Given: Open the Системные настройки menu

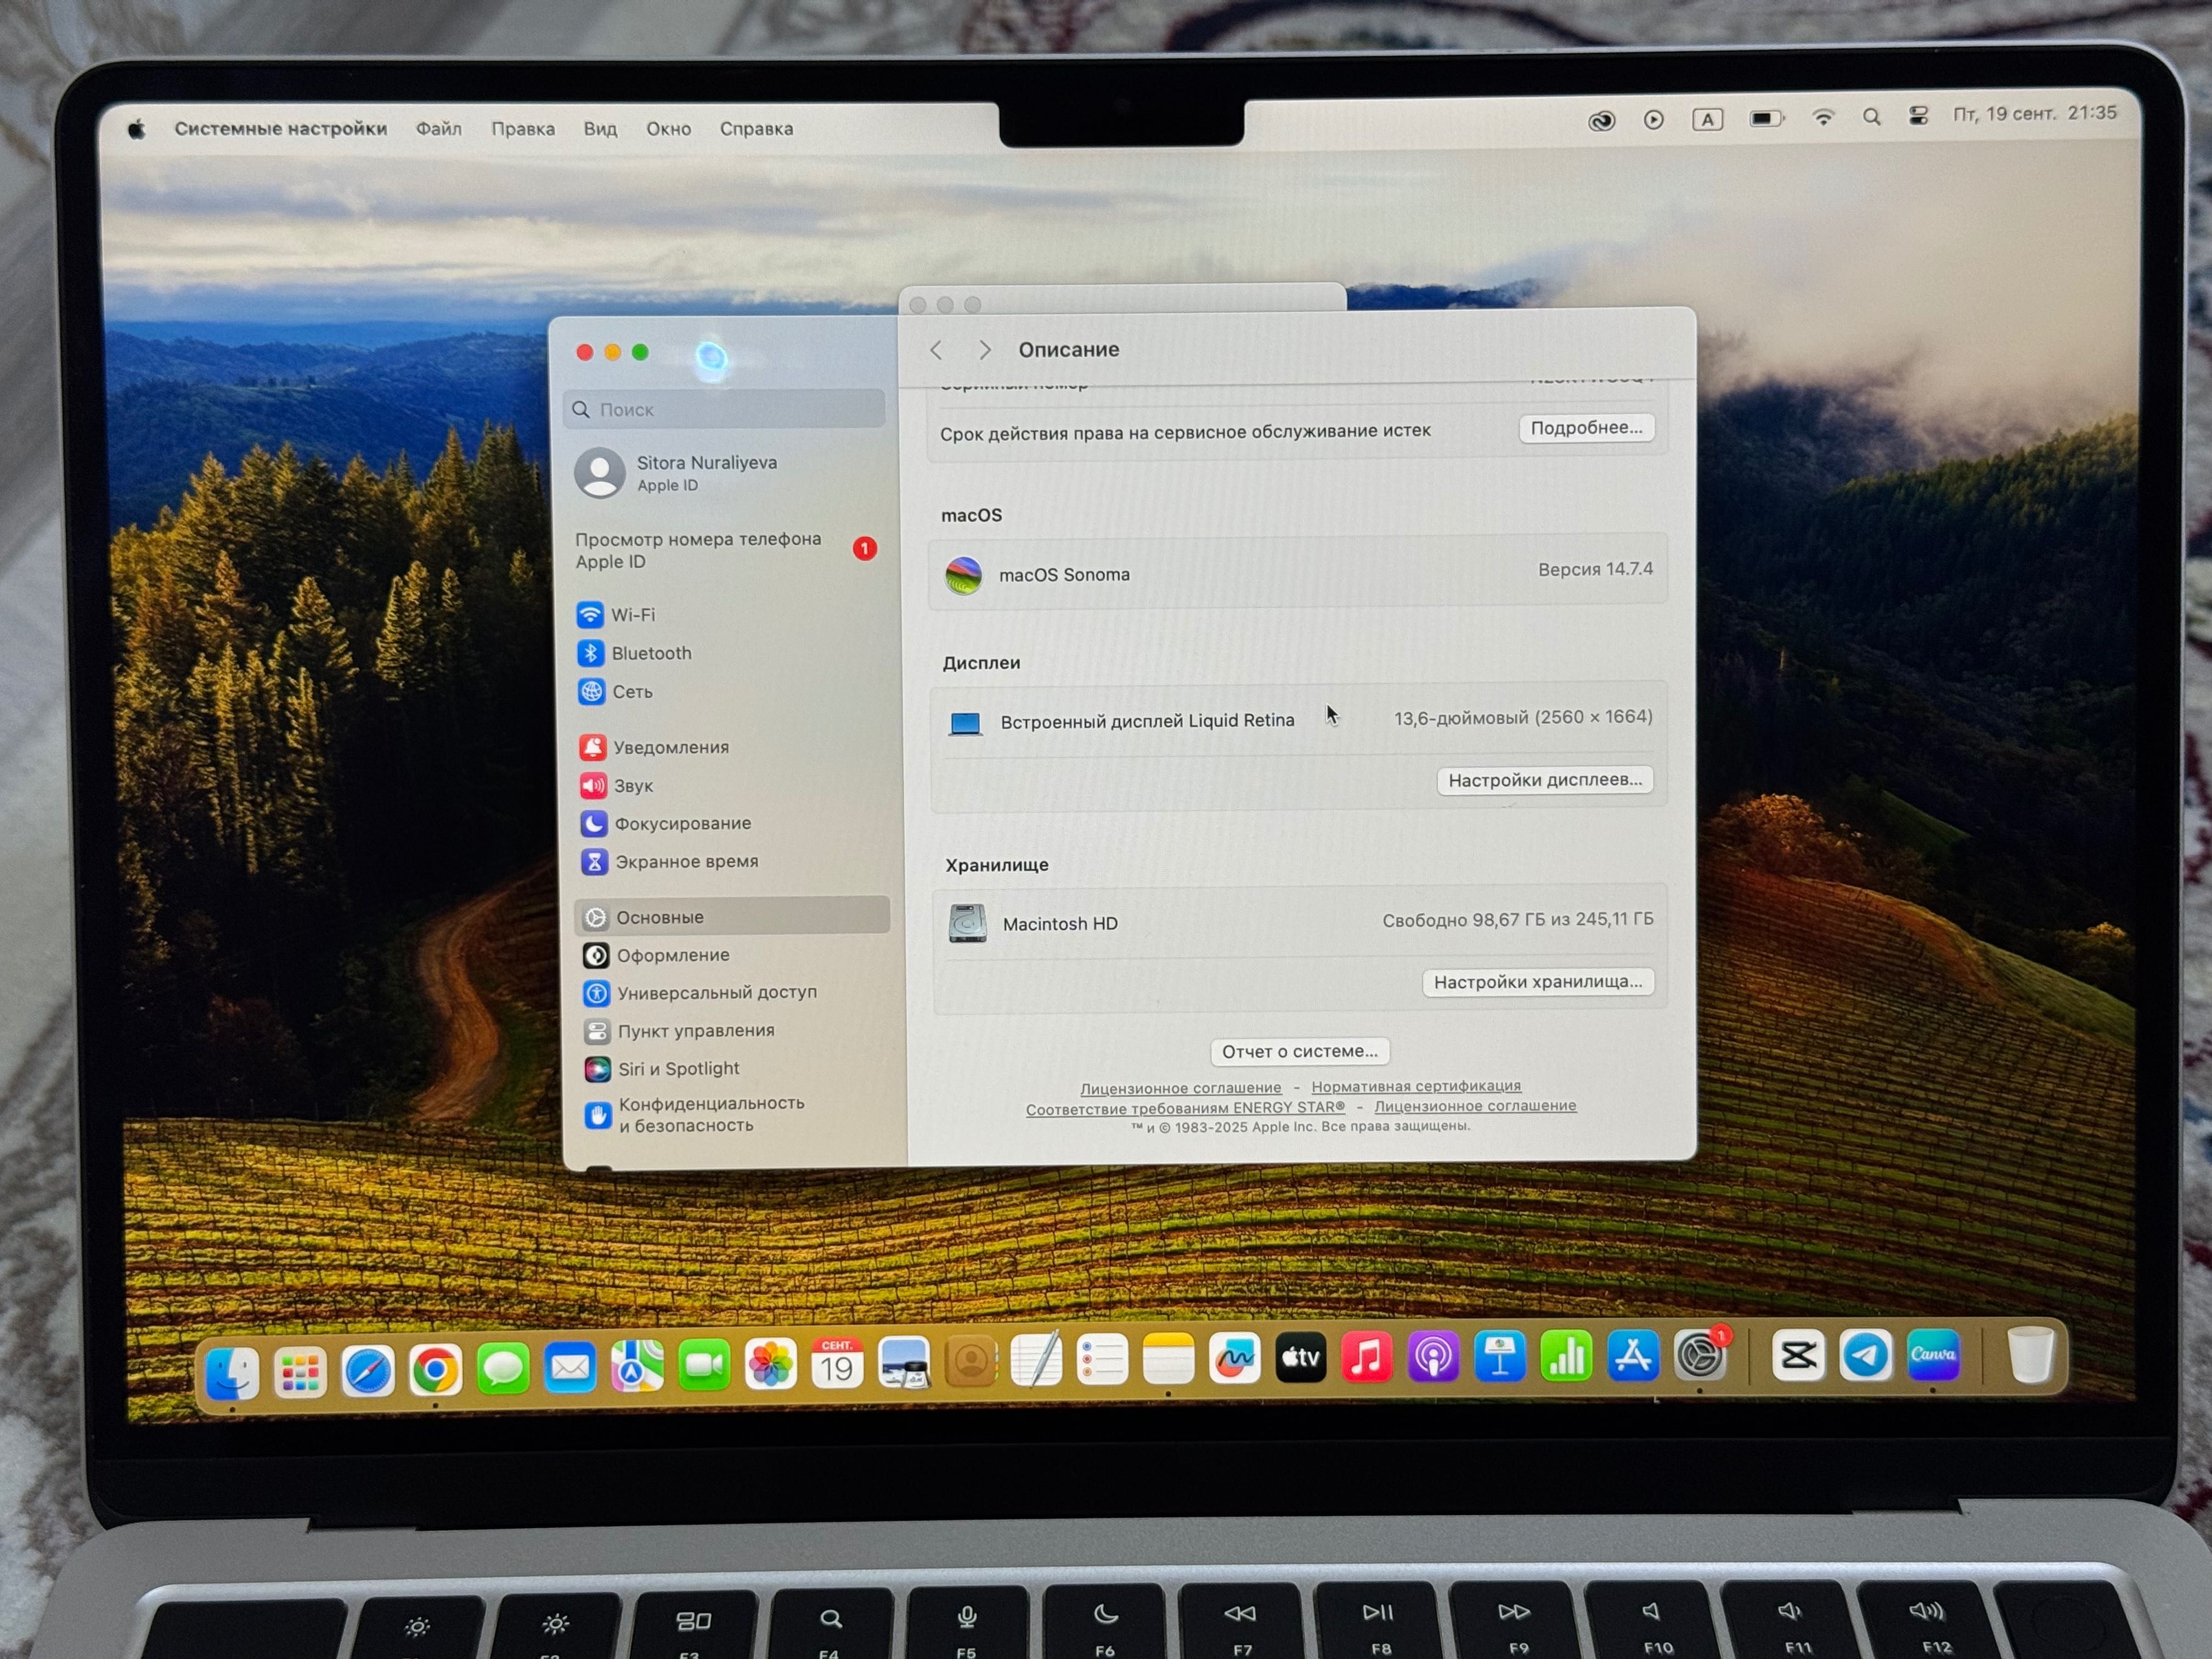Looking at the screenshot, I should coord(281,128).
